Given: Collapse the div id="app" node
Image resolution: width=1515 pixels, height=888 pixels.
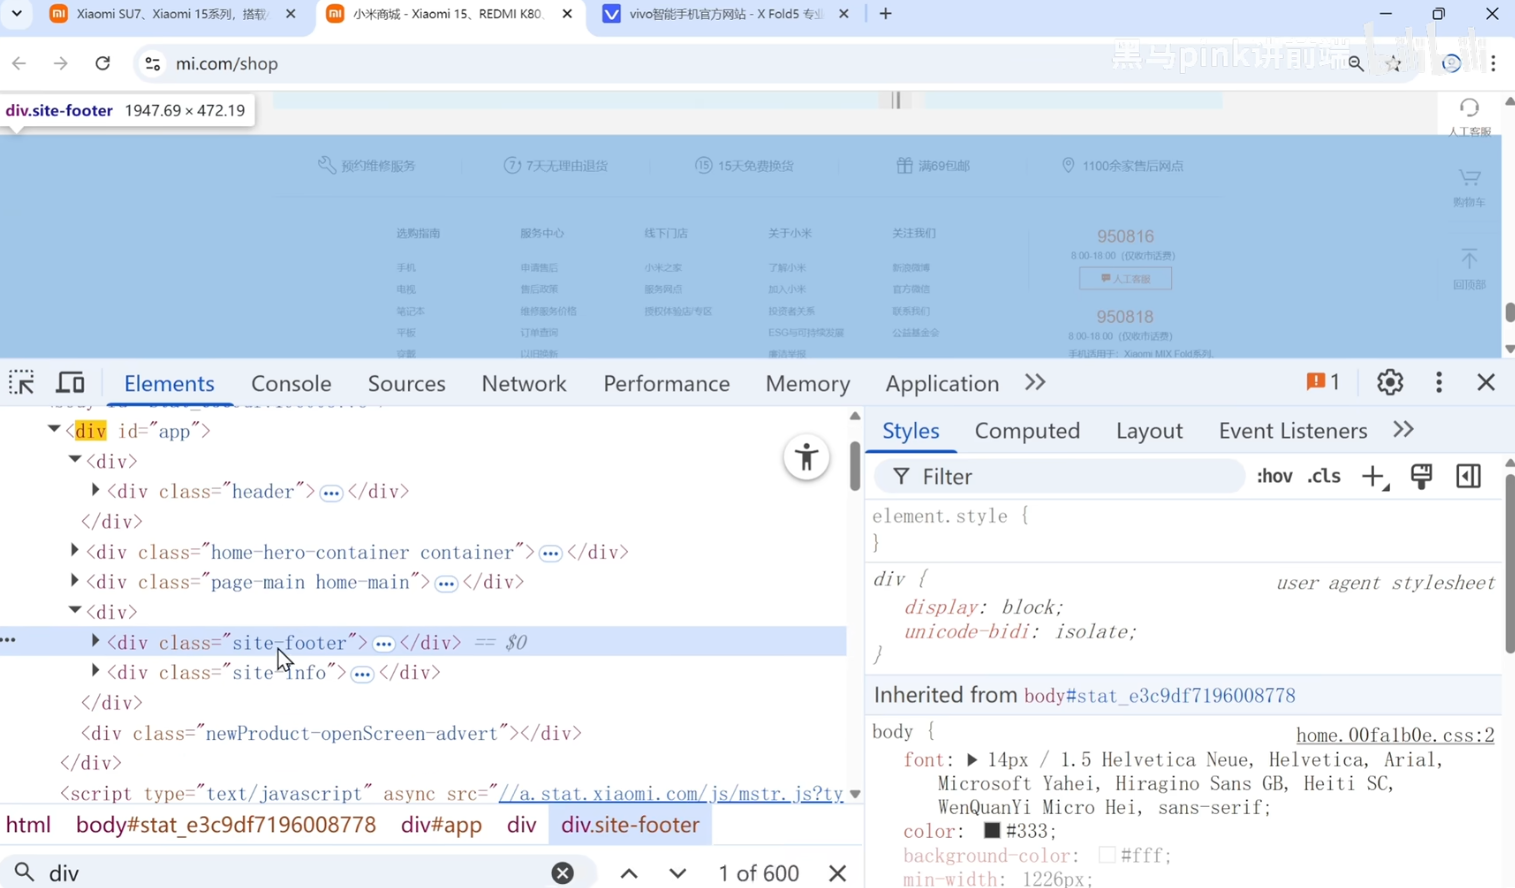Looking at the screenshot, I should (x=54, y=430).
